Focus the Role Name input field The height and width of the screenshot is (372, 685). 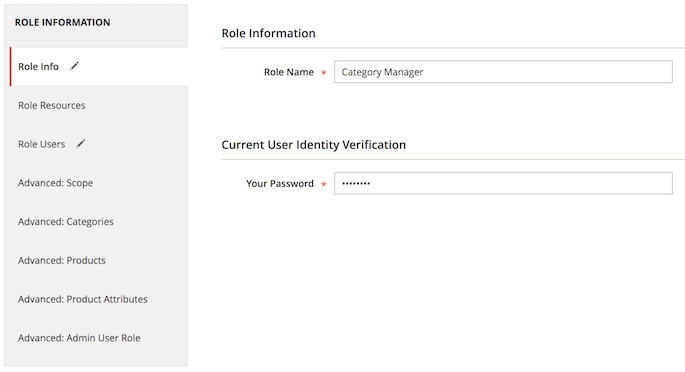pos(503,72)
